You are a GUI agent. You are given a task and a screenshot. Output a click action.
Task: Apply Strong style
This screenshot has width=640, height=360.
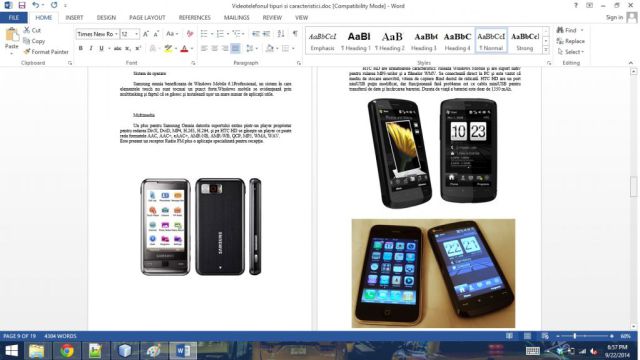[524, 40]
